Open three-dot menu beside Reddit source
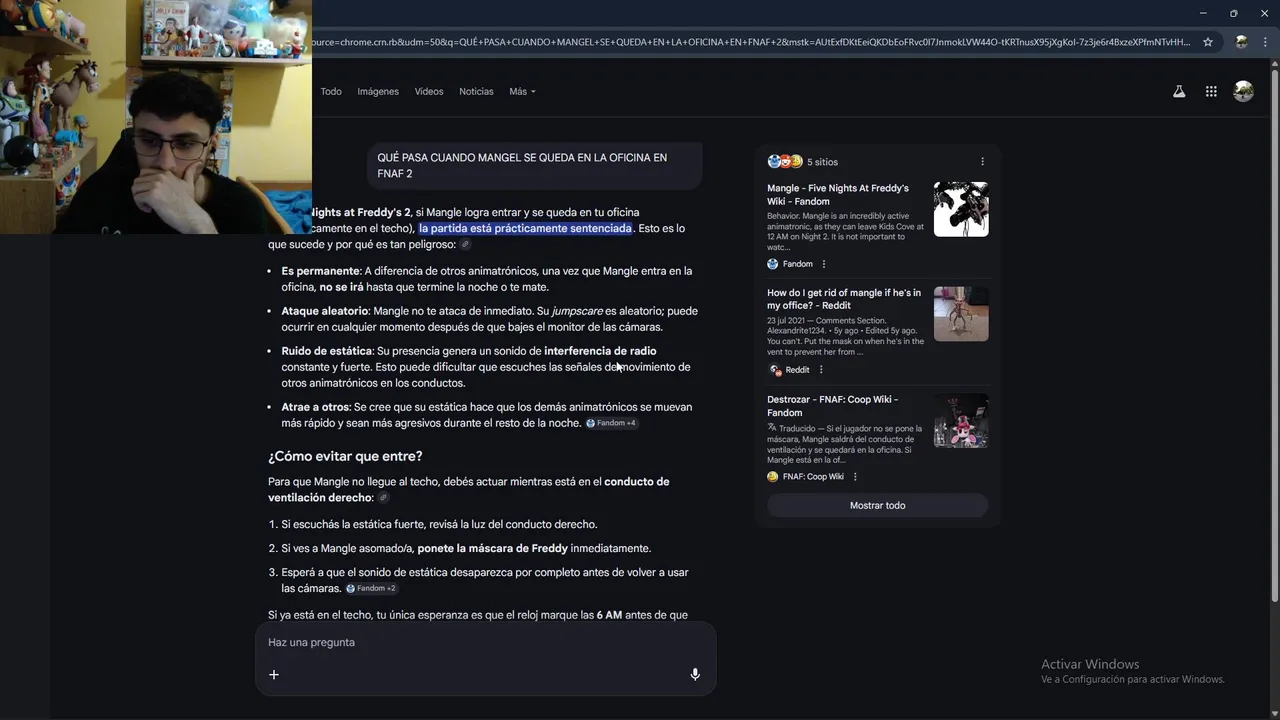The height and width of the screenshot is (720, 1280). 821,370
